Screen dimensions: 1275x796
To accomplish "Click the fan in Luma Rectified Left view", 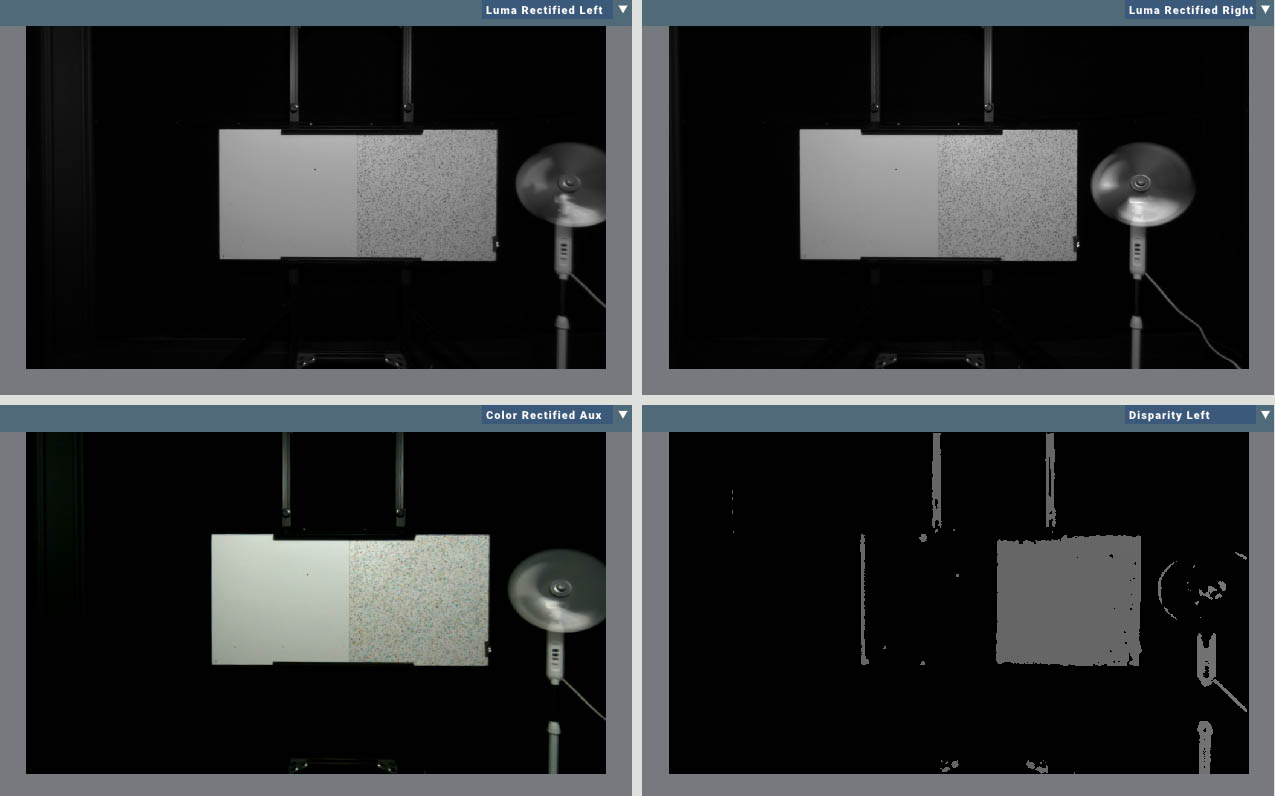I will 565,185.
